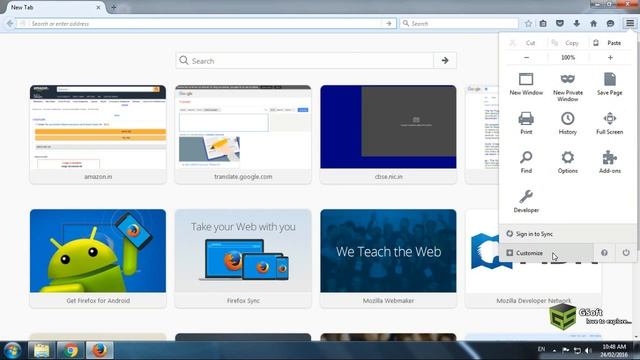Click the Exit Firefox power icon
The height and width of the screenshot is (360, 640).
[626, 253]
